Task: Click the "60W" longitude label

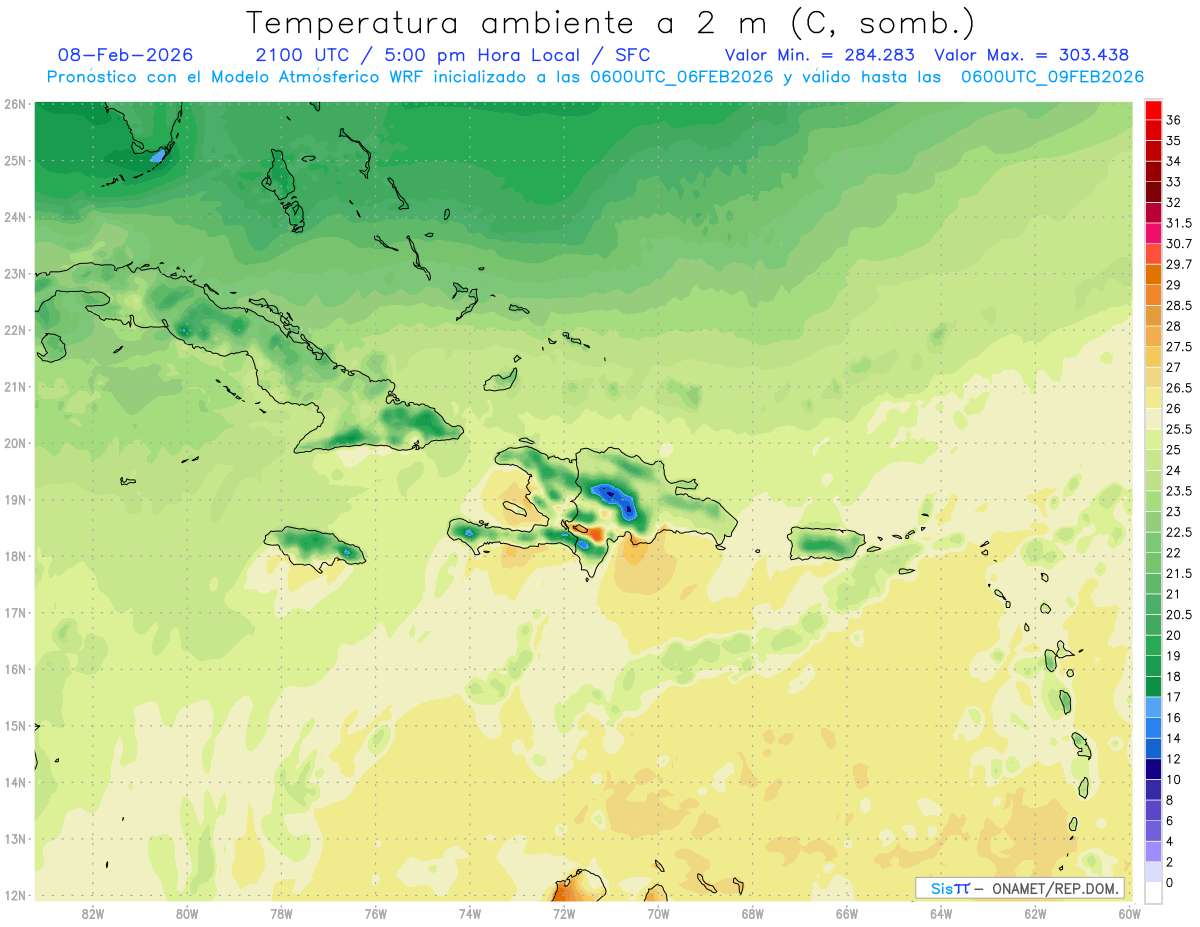Action: (1129, 914)
